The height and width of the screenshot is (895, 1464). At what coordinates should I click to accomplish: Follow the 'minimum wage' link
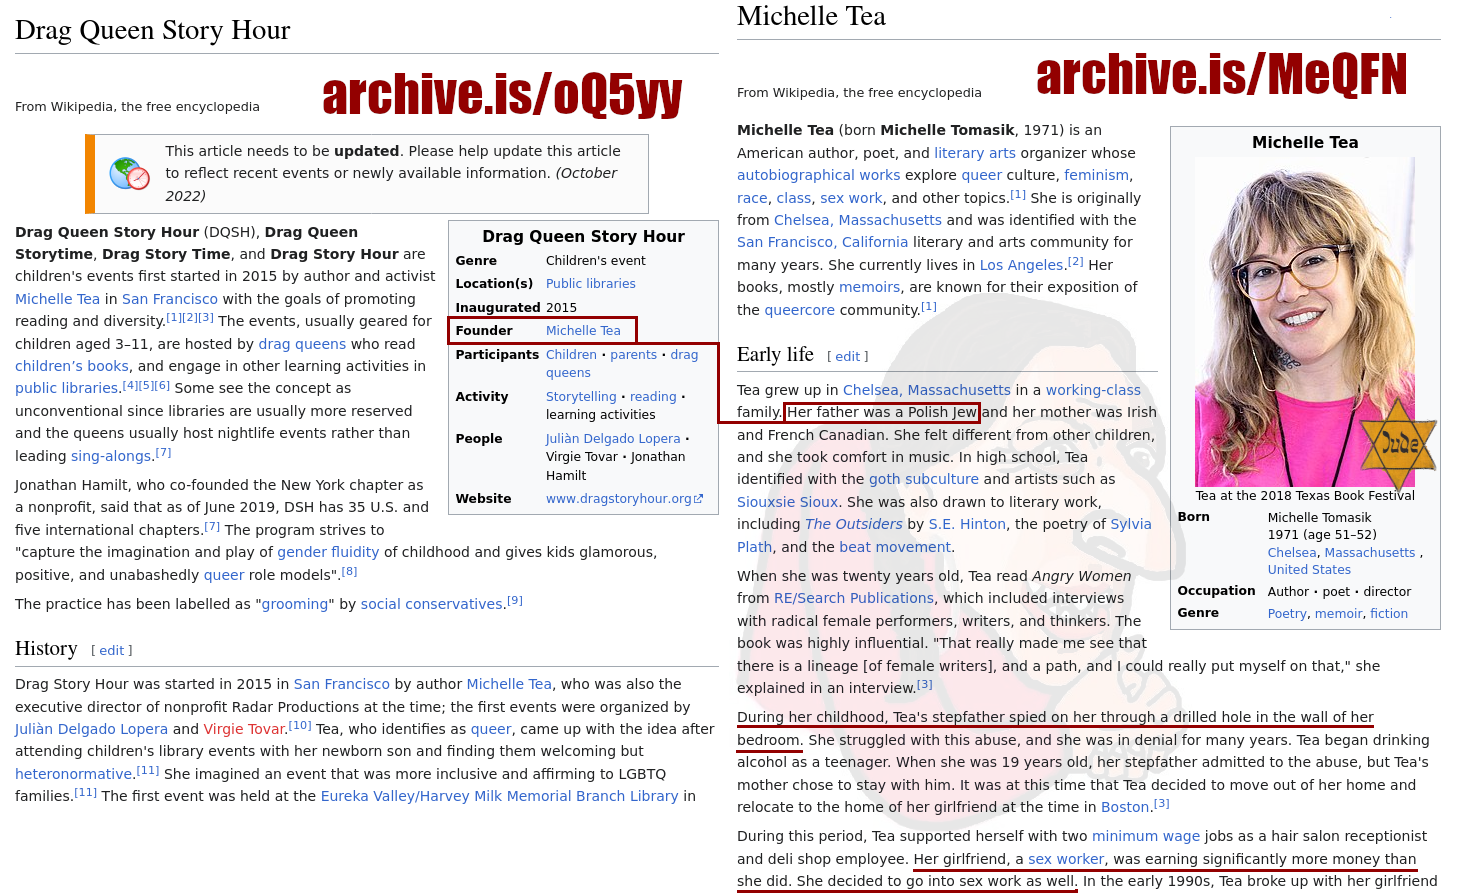1146,836
